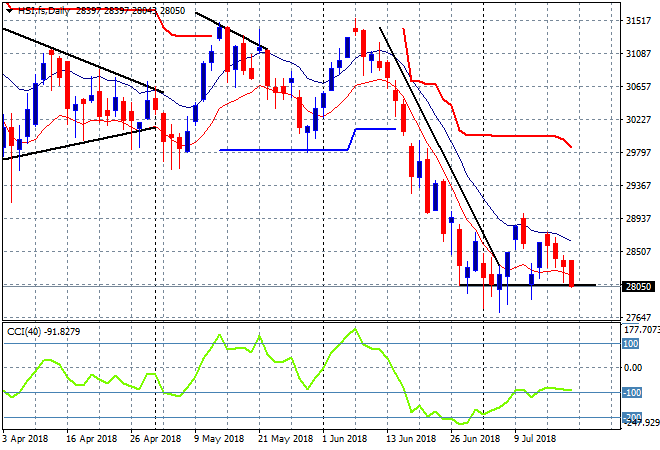Click the 31517 price axis label
This screenshot has height=450, width=660.
[639, 21]
